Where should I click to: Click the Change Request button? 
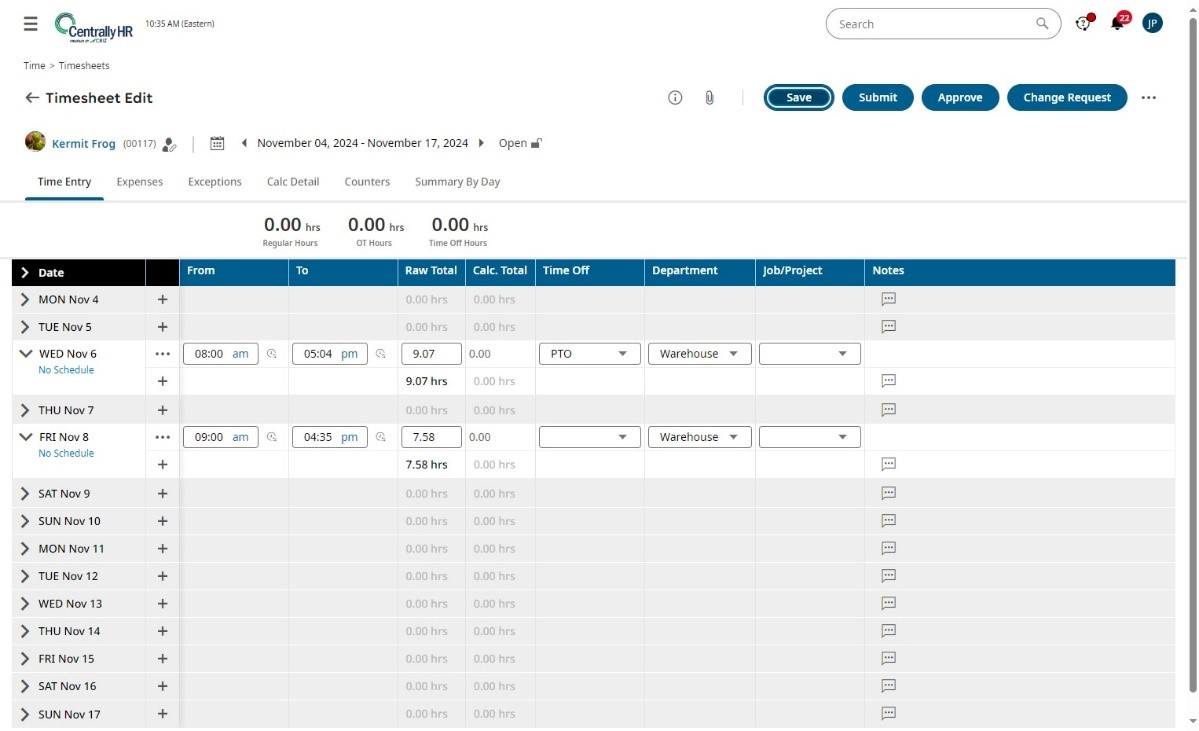click(1067, 98)
